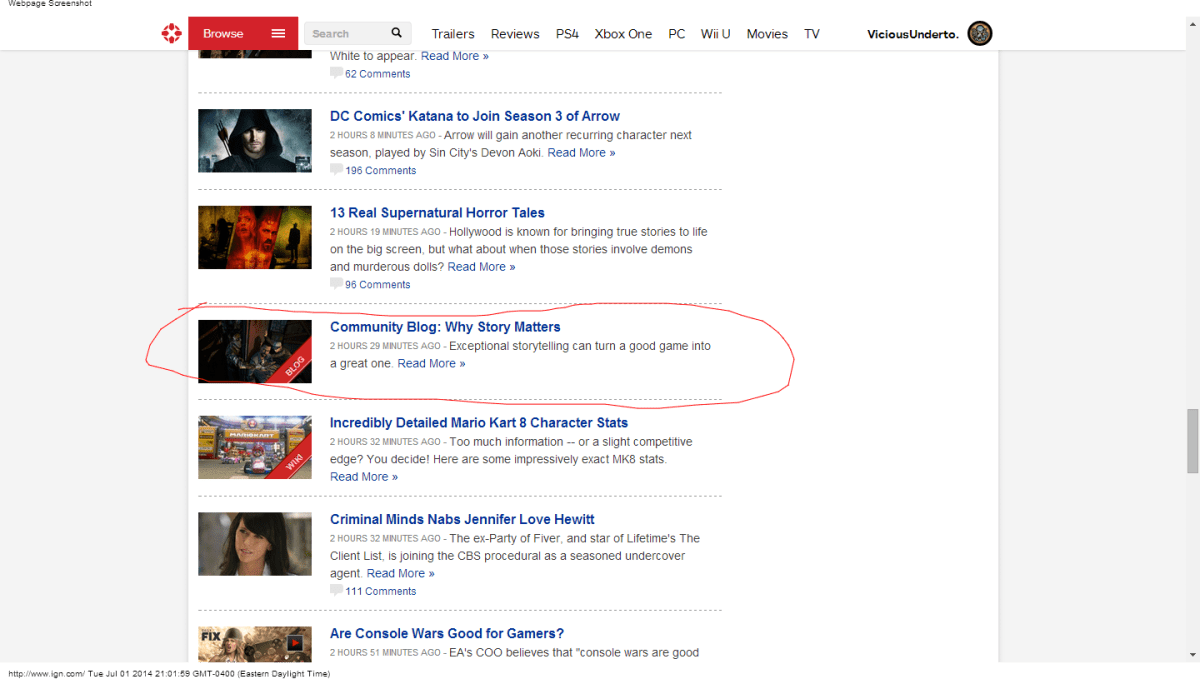1200x679 pixels.
Task: Click comment bubble icon beside 111 Comments
Action: pos(336,590)
